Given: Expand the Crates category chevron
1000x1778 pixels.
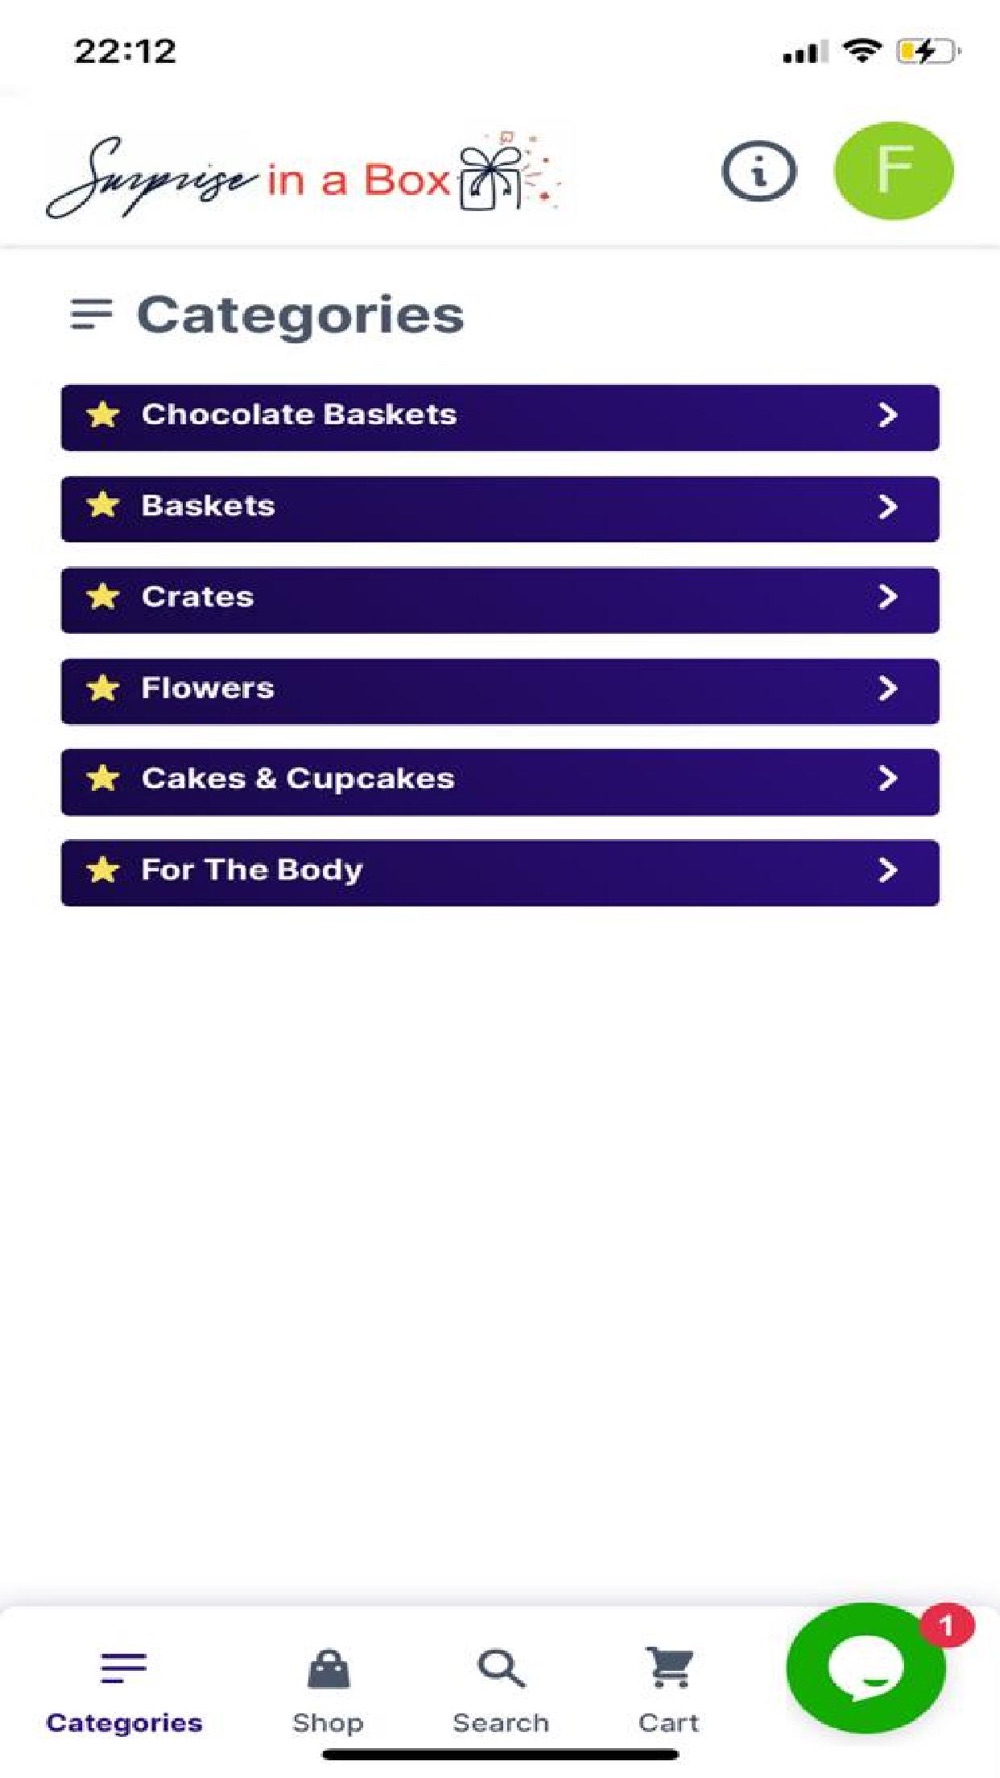Looking at the screenshot, I should click(x=887, y=597).
